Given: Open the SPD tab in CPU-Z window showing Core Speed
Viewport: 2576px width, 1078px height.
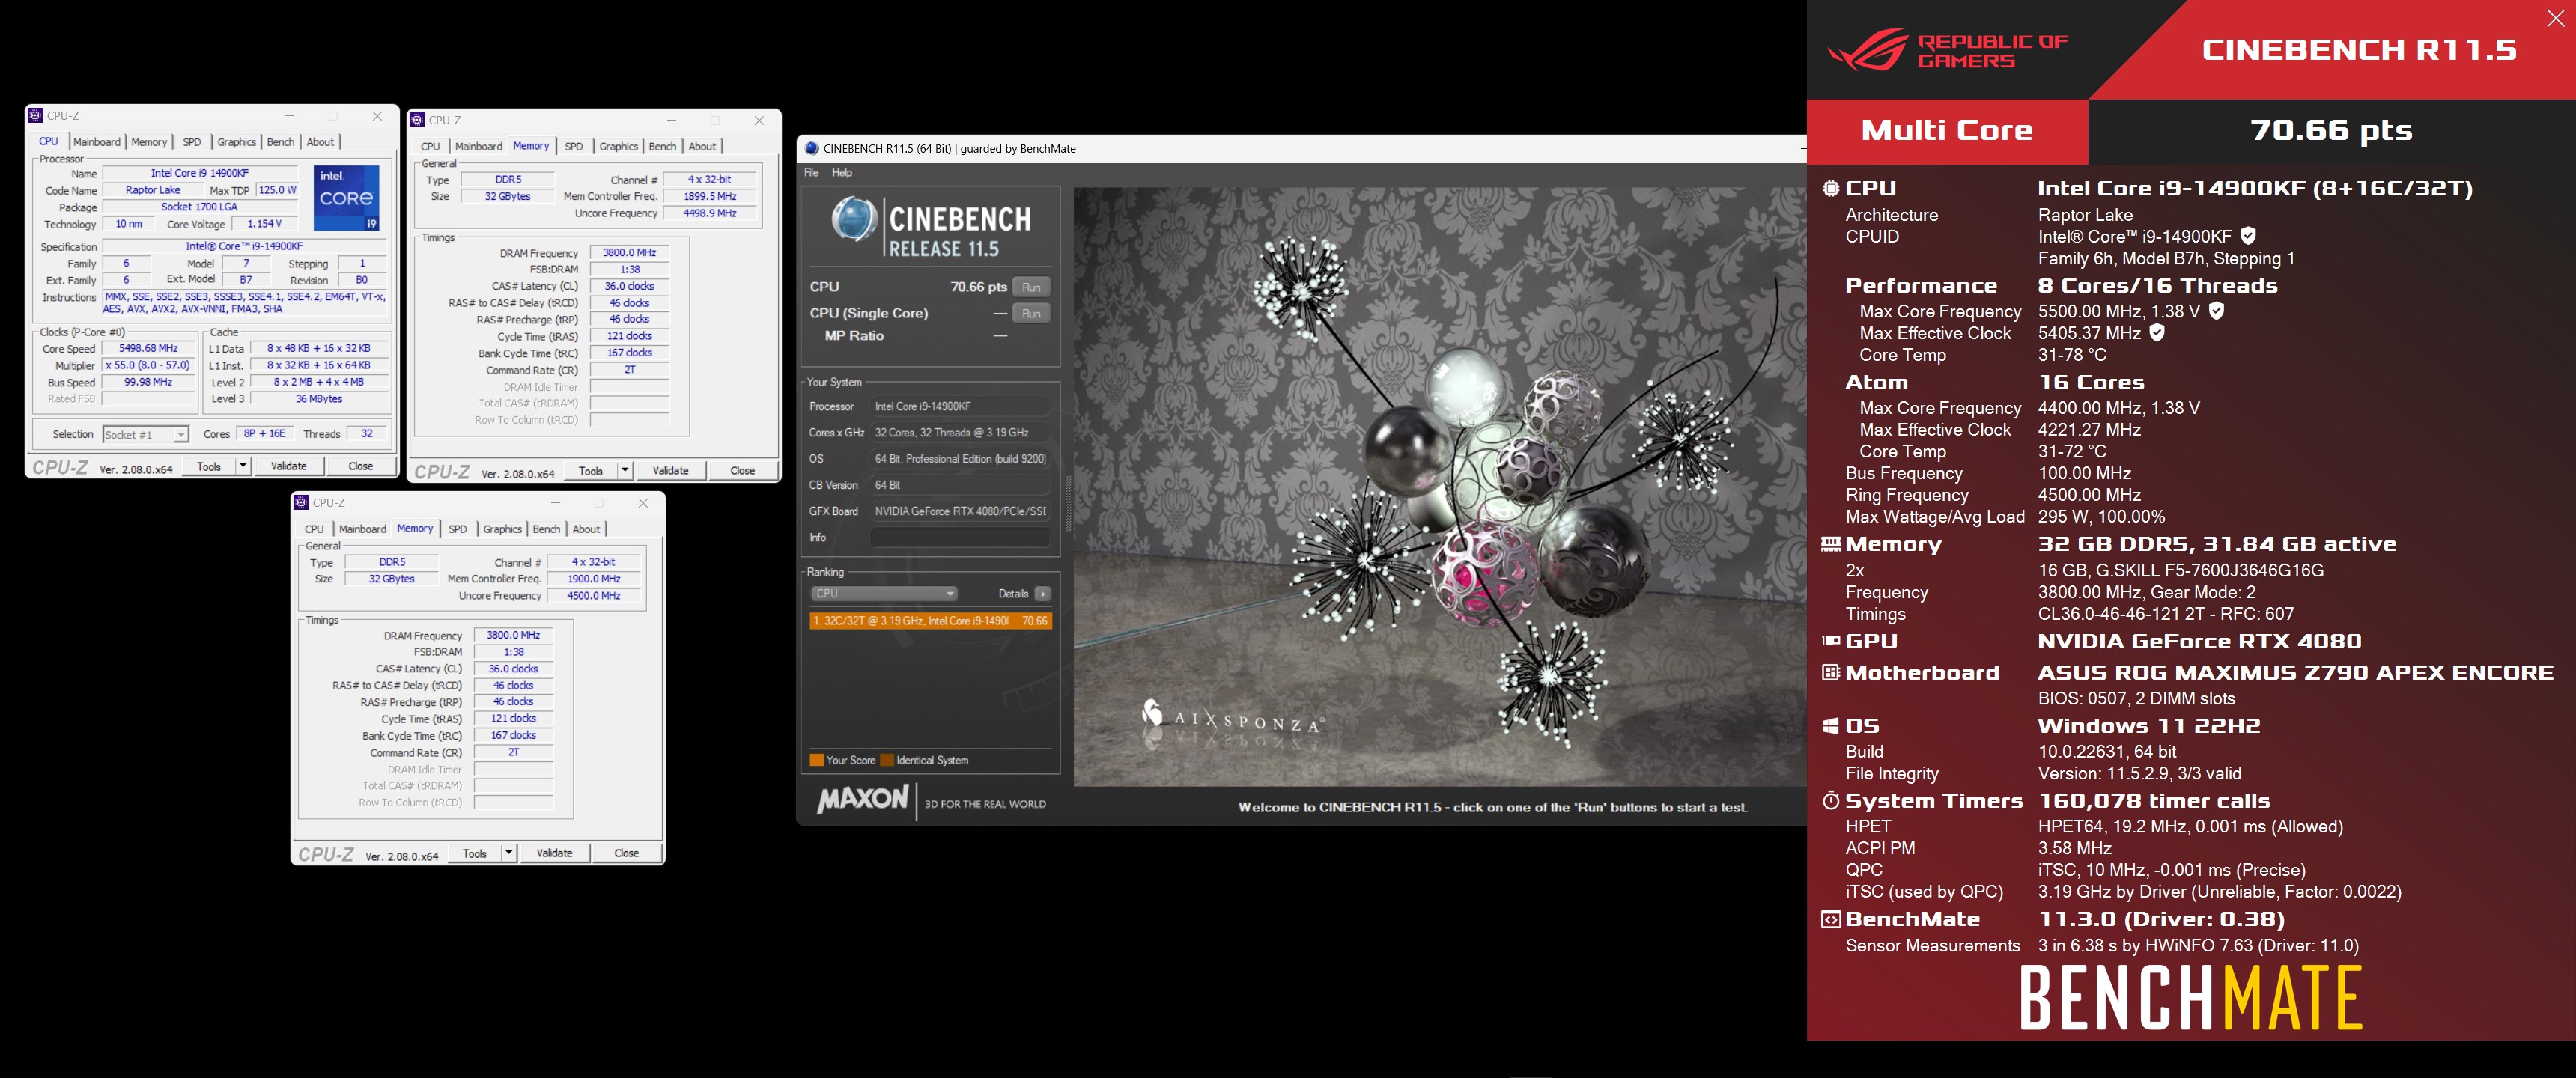Looking at the screenshot, I should click(x=192, y=142).
